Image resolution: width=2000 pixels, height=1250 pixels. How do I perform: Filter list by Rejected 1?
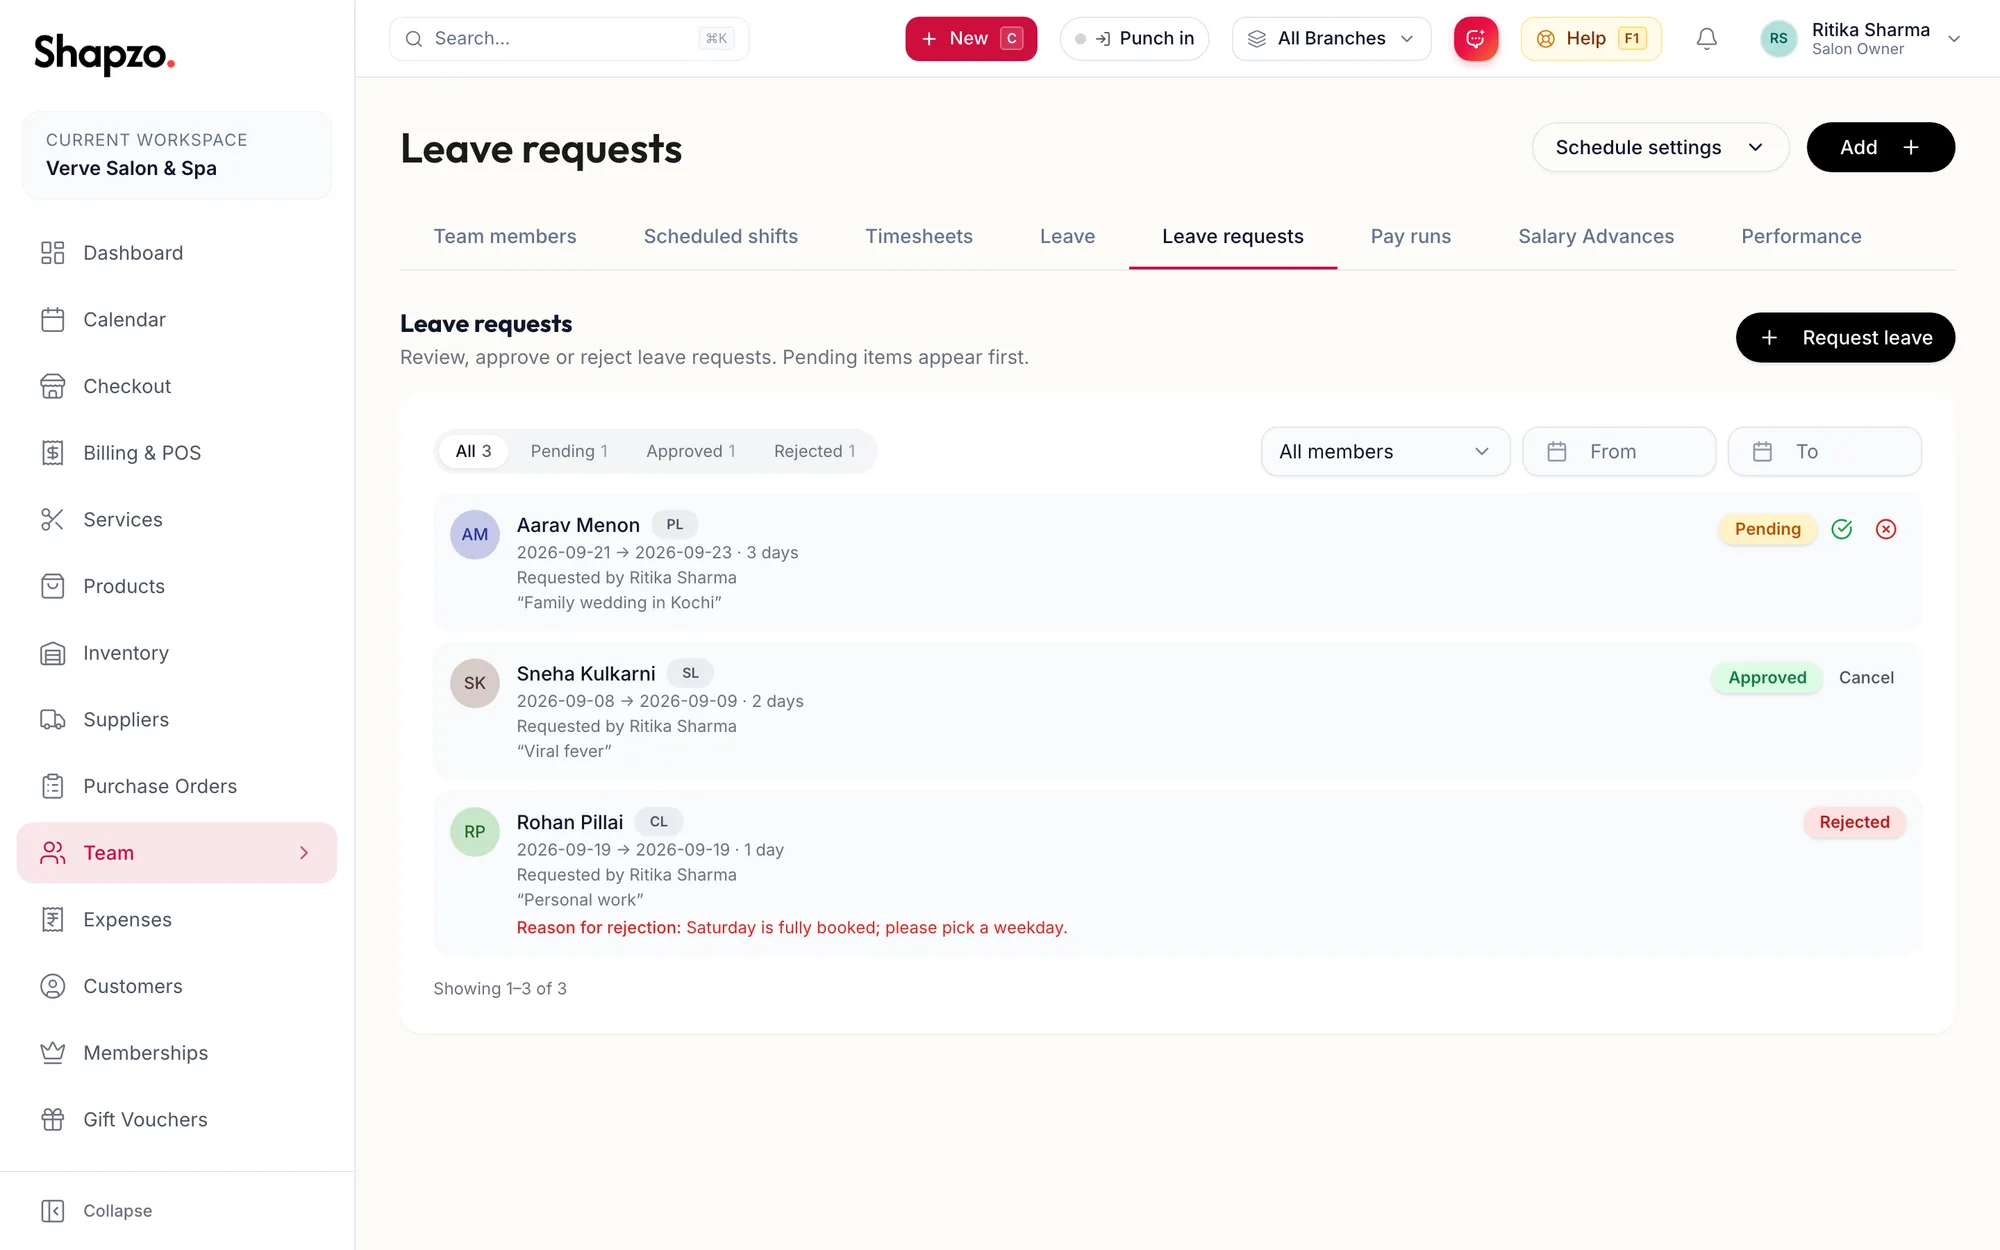tap(815, 451)
